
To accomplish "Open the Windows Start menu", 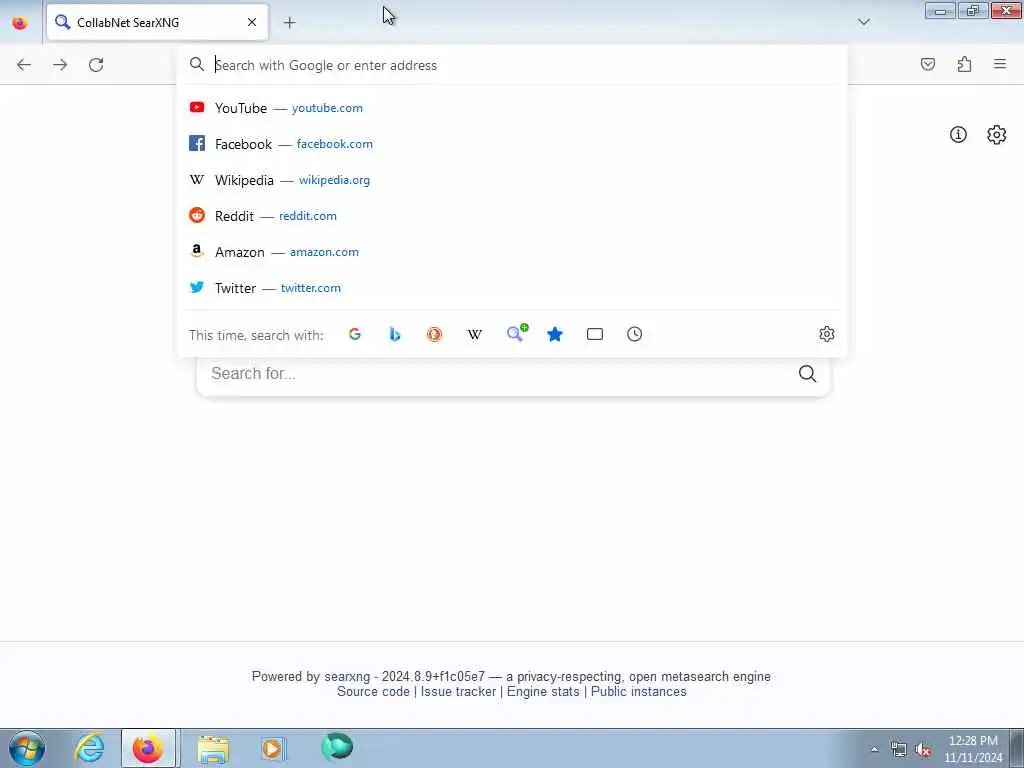I will tap(27, 748).
